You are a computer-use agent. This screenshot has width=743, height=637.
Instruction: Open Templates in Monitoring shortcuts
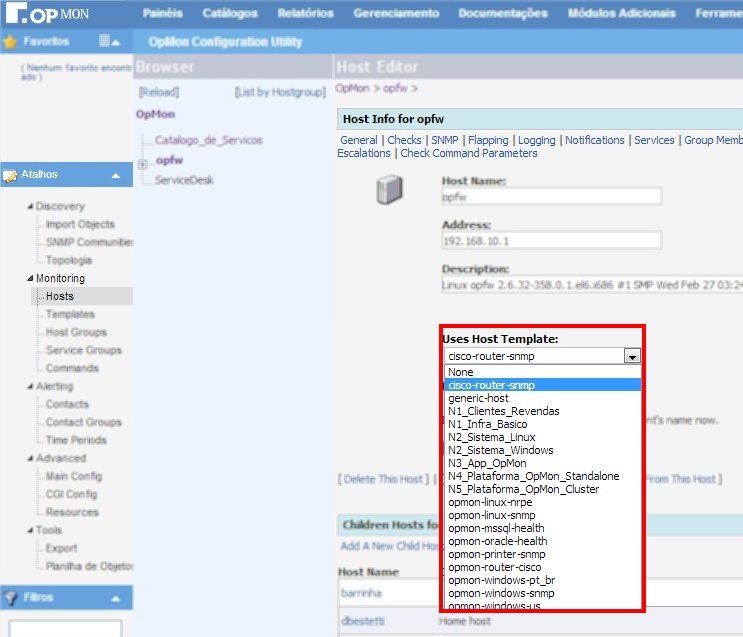[x=70, y=314]
